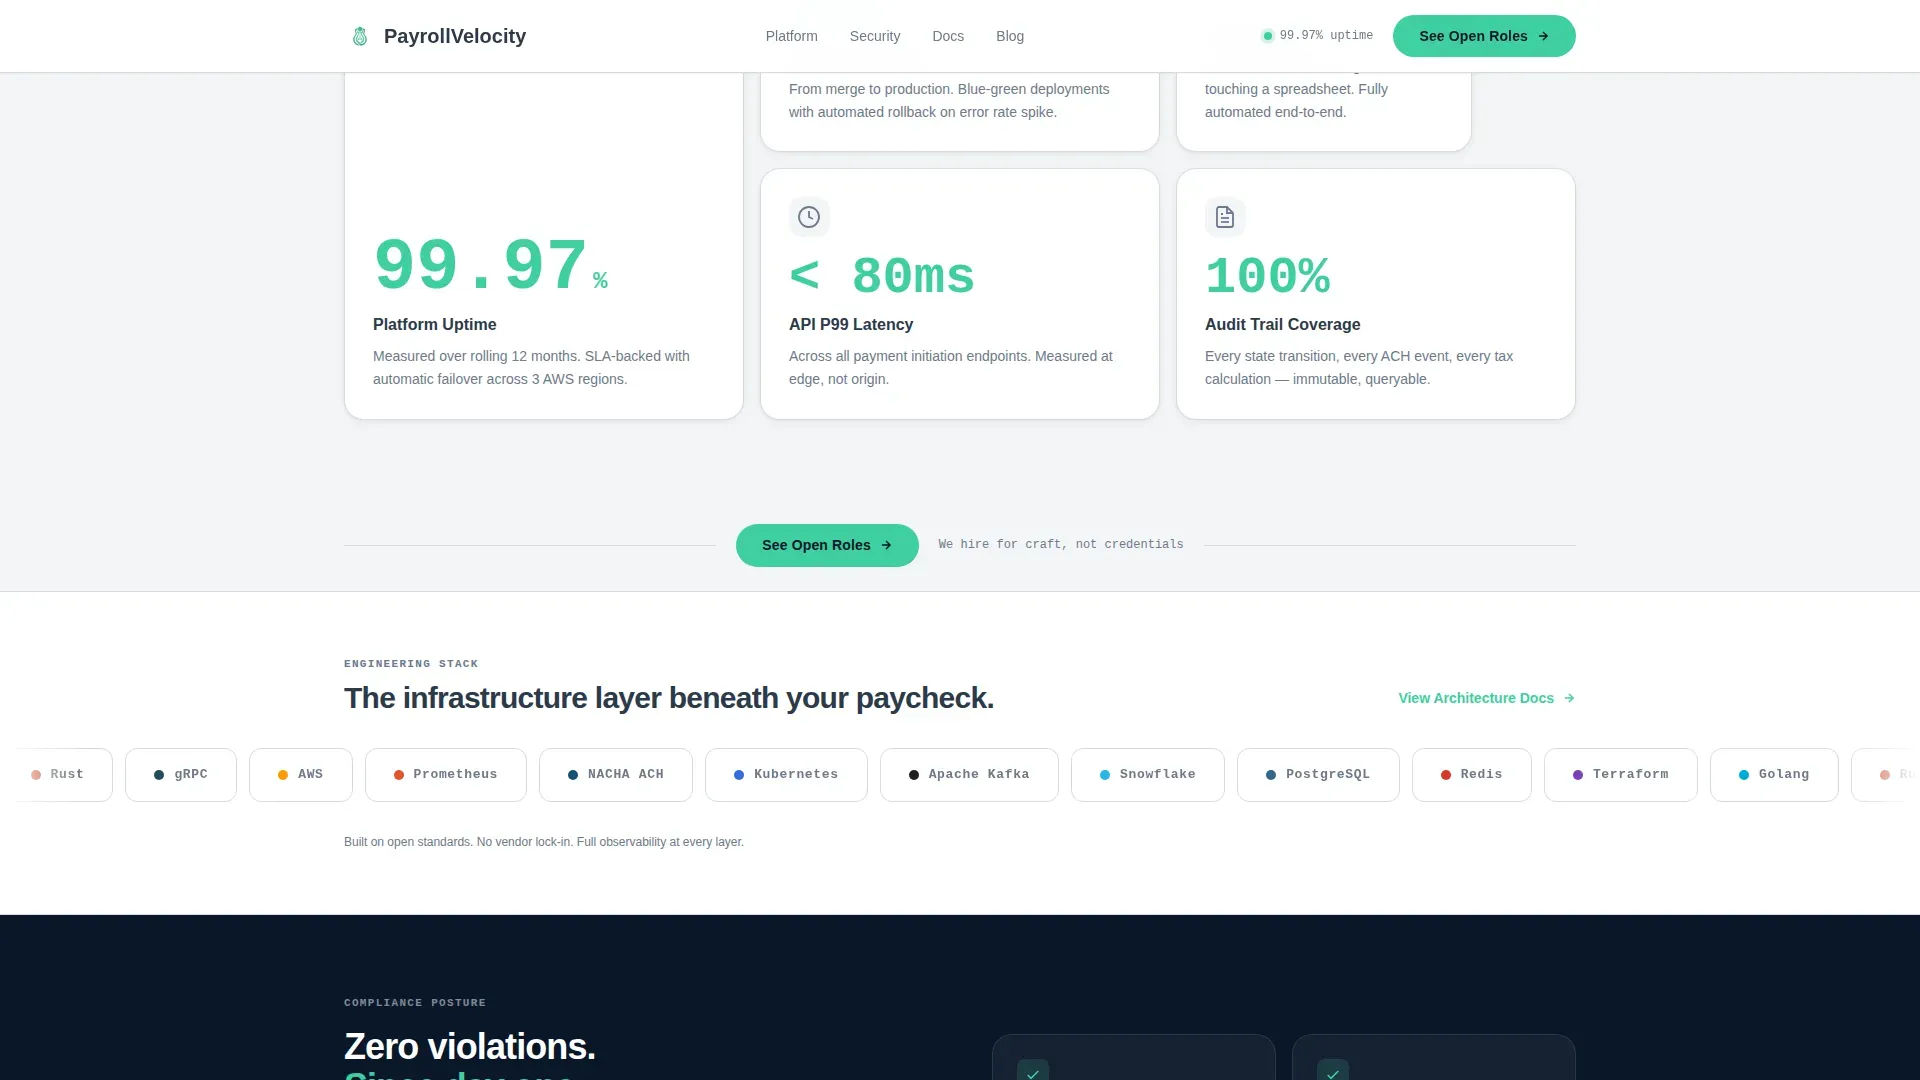The image size is (1920, 1080).
Task: Click See Open Roles in the header
Action: tap(1484, 36)
